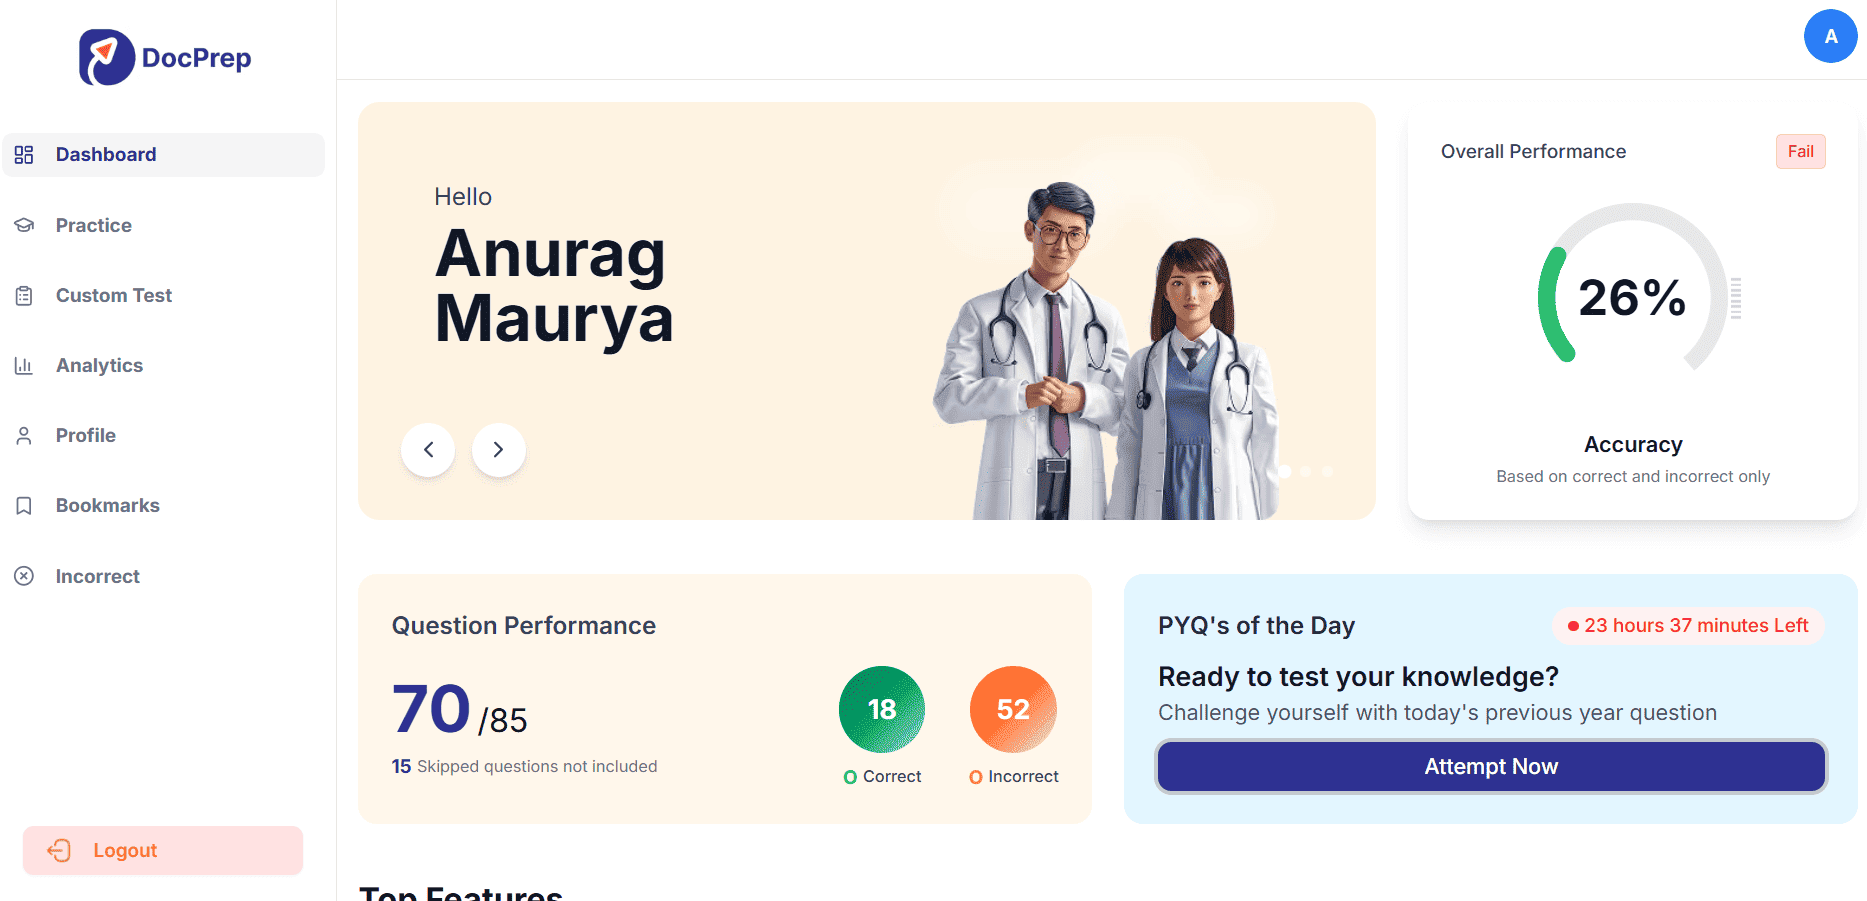
Task: Click the orange 52 Incorrect circle
Action: (1013, 709)
